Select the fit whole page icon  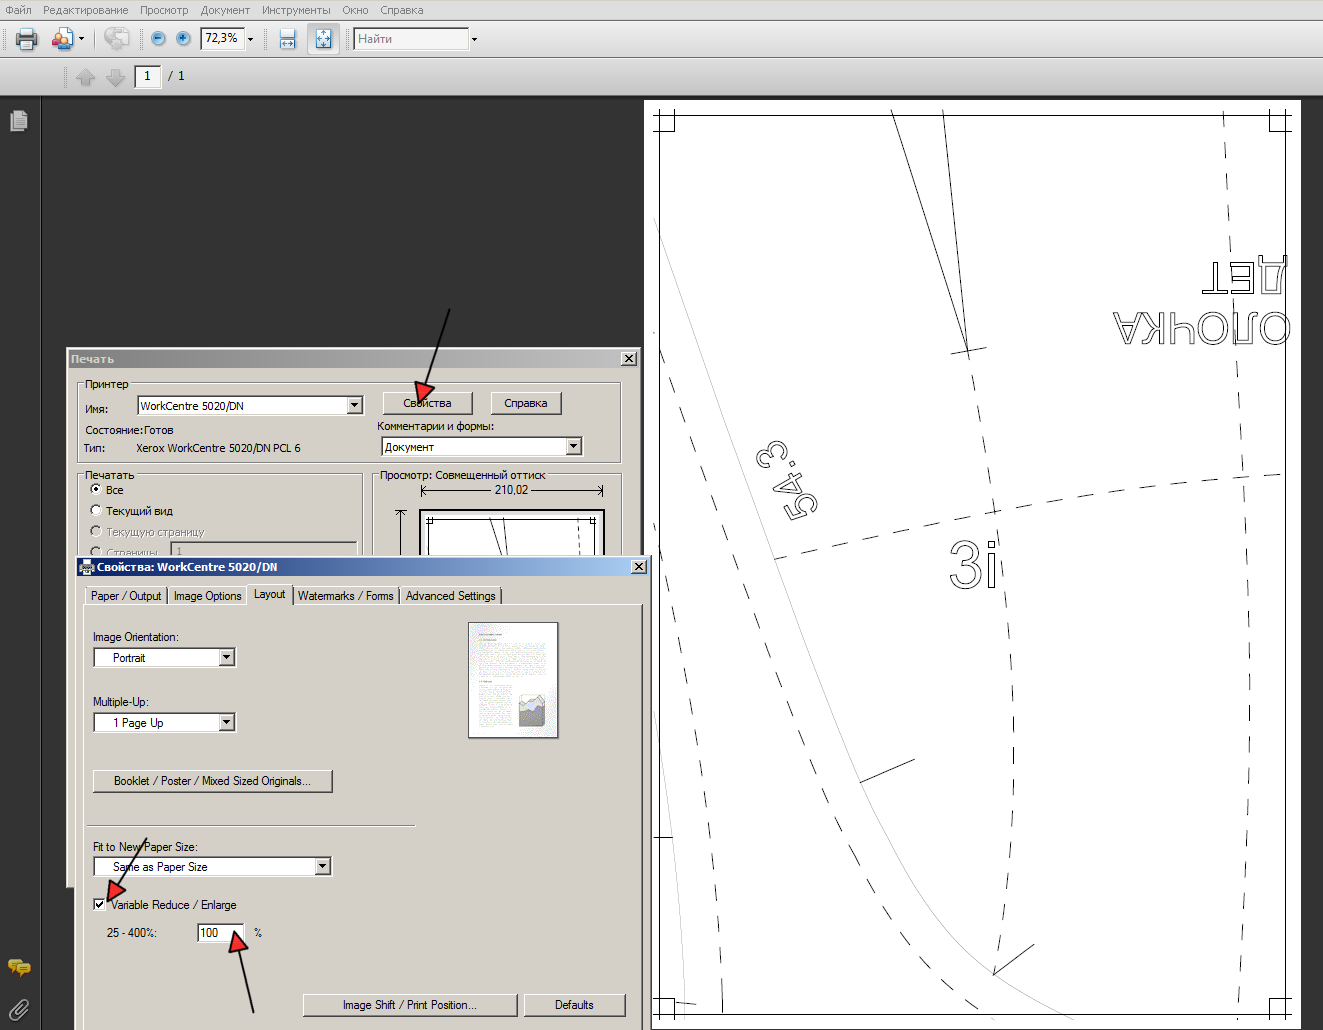(x=323, y=39)
